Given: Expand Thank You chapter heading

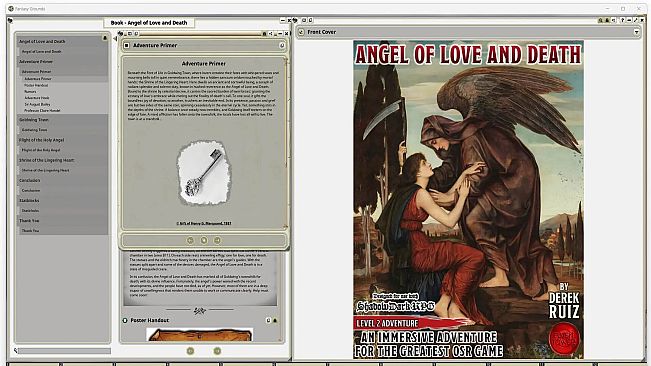Looking at the screenshot, I should (29, 221).
